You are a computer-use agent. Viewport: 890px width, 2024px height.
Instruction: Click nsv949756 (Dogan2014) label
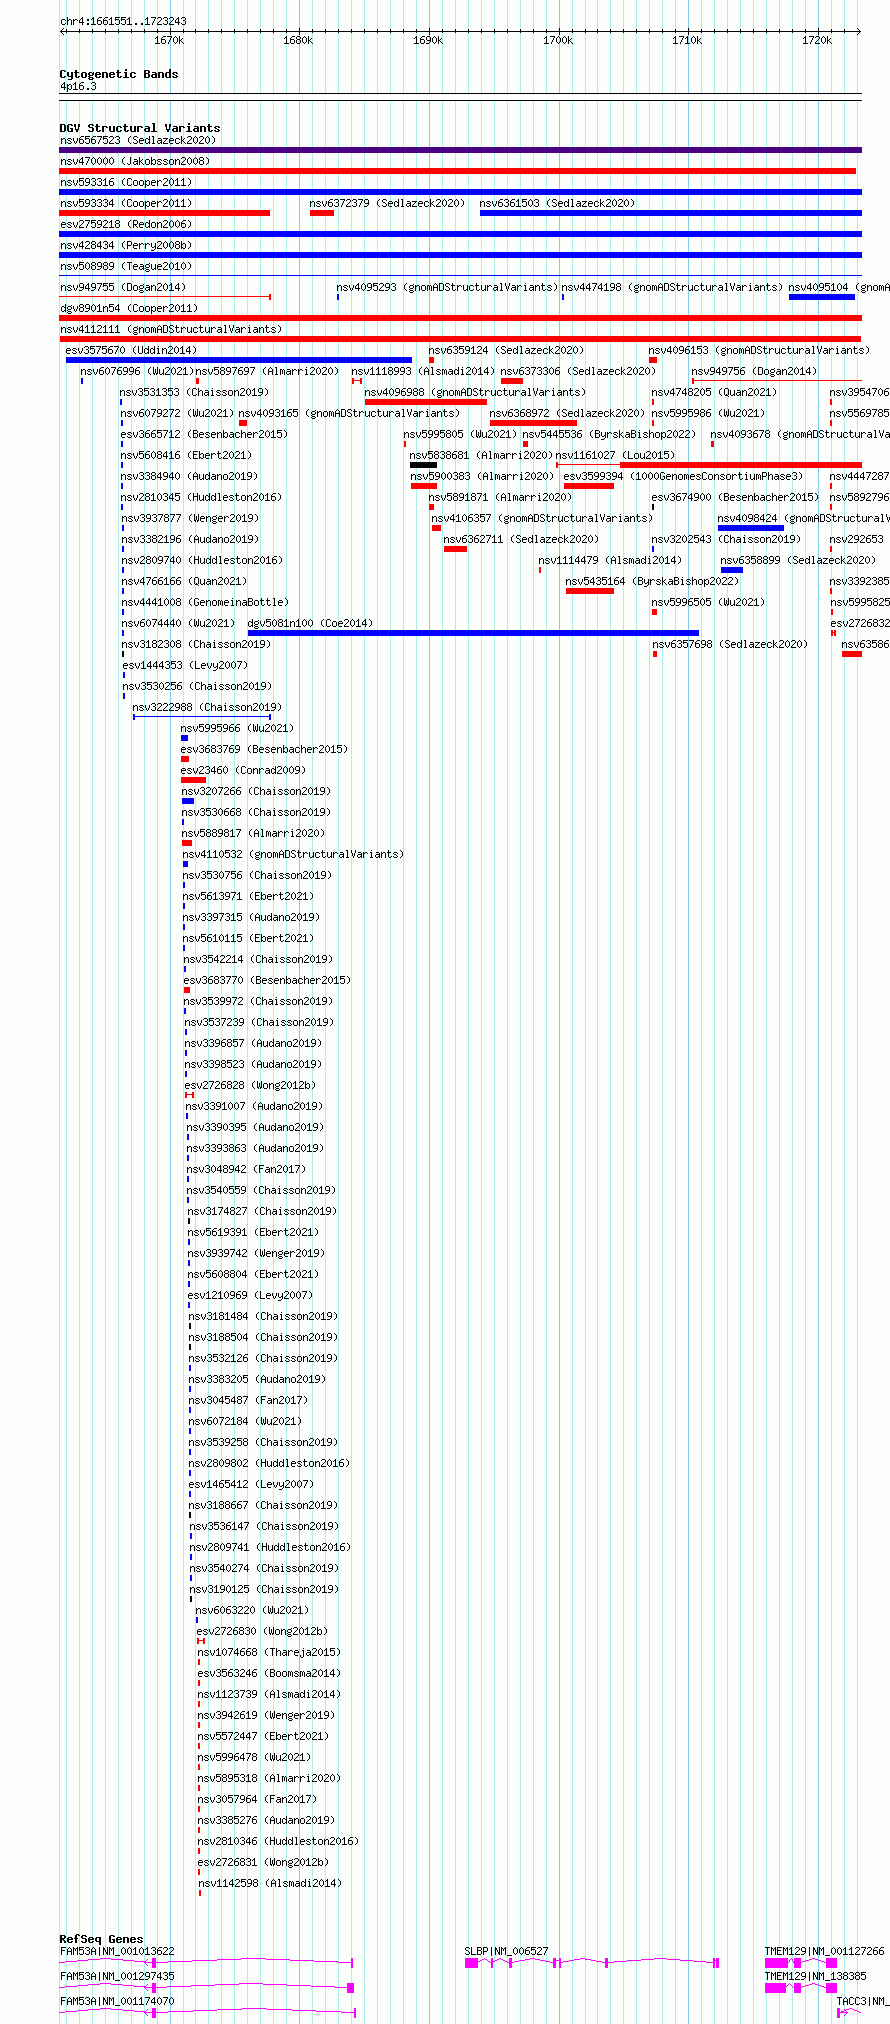click(754, 371)
